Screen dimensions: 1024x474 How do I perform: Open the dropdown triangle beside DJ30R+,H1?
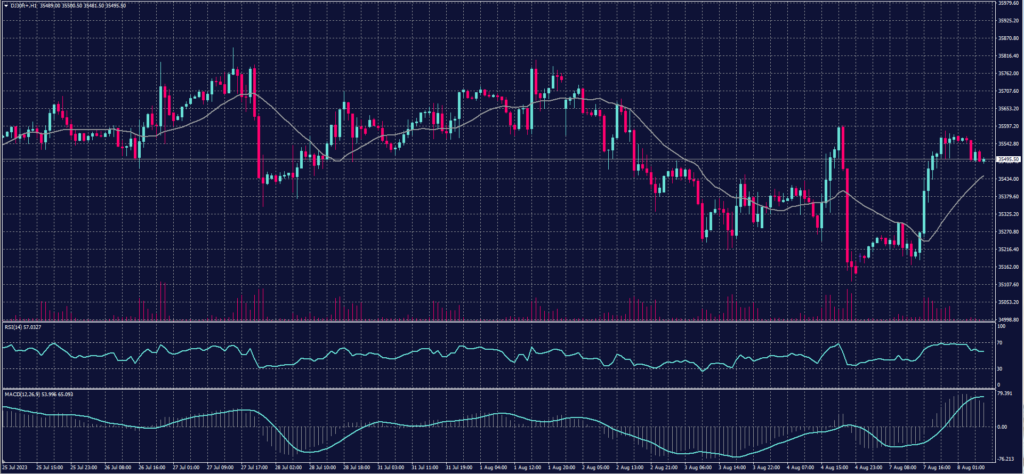pos(5,5)
